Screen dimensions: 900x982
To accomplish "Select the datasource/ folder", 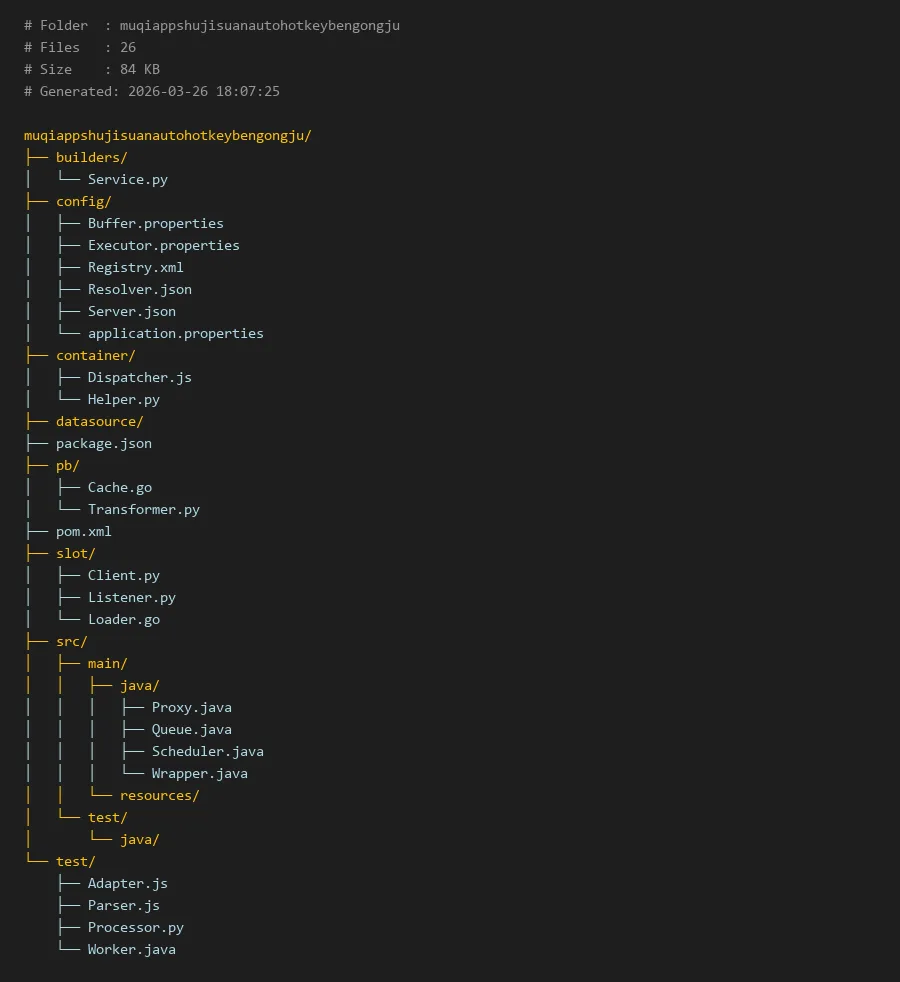I will click(x=99, y=421).
